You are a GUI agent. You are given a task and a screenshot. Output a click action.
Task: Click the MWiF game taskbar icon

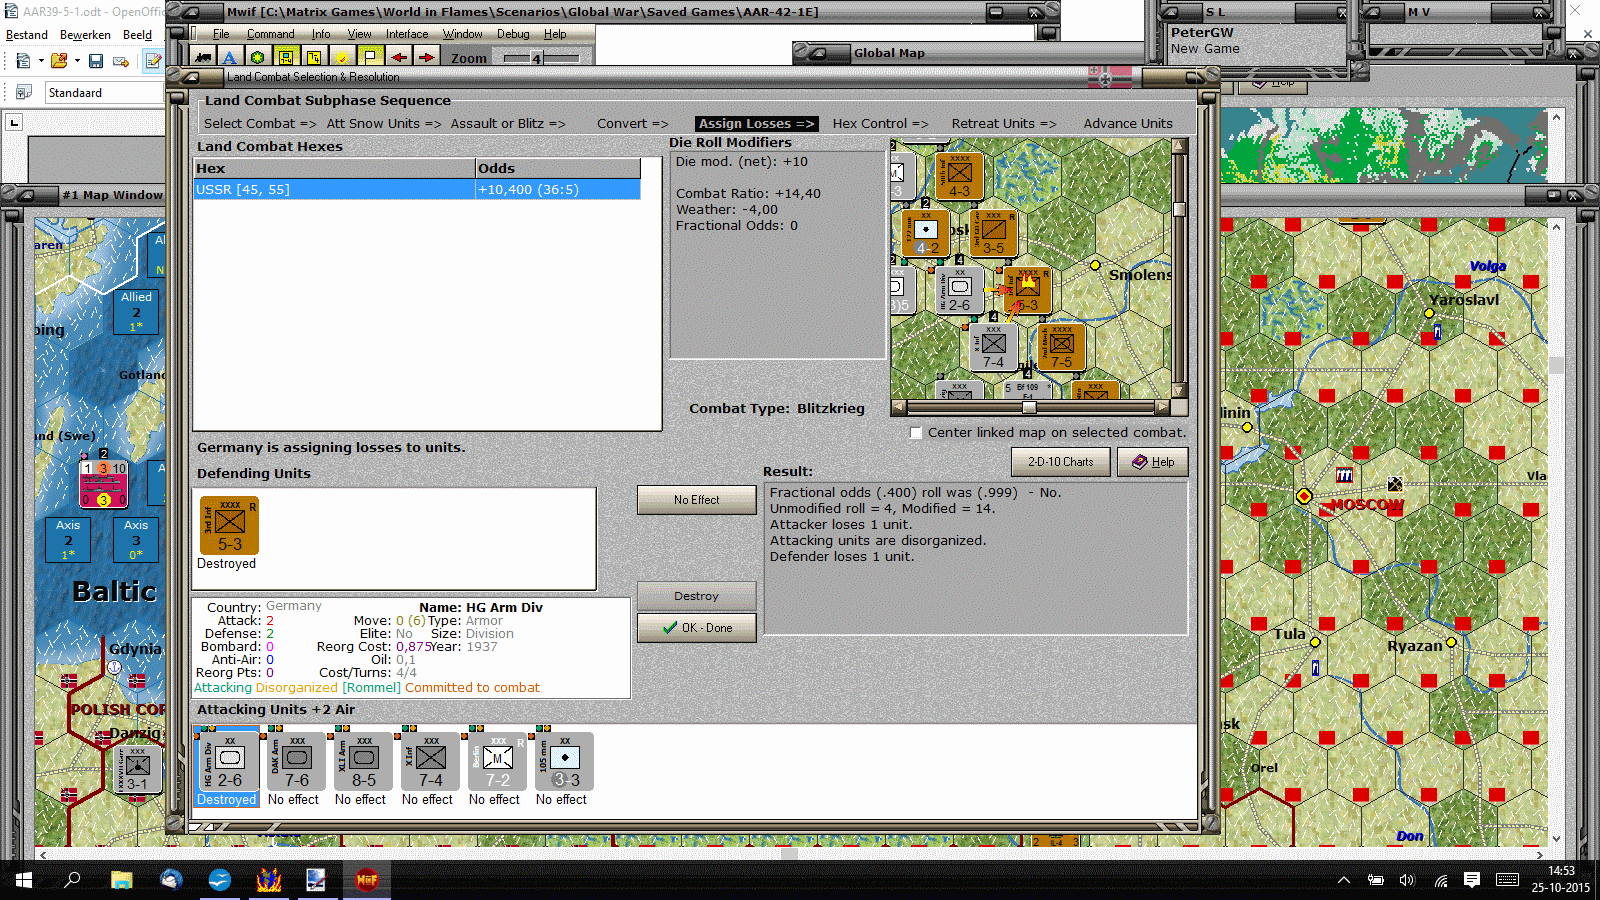[367, 880]
